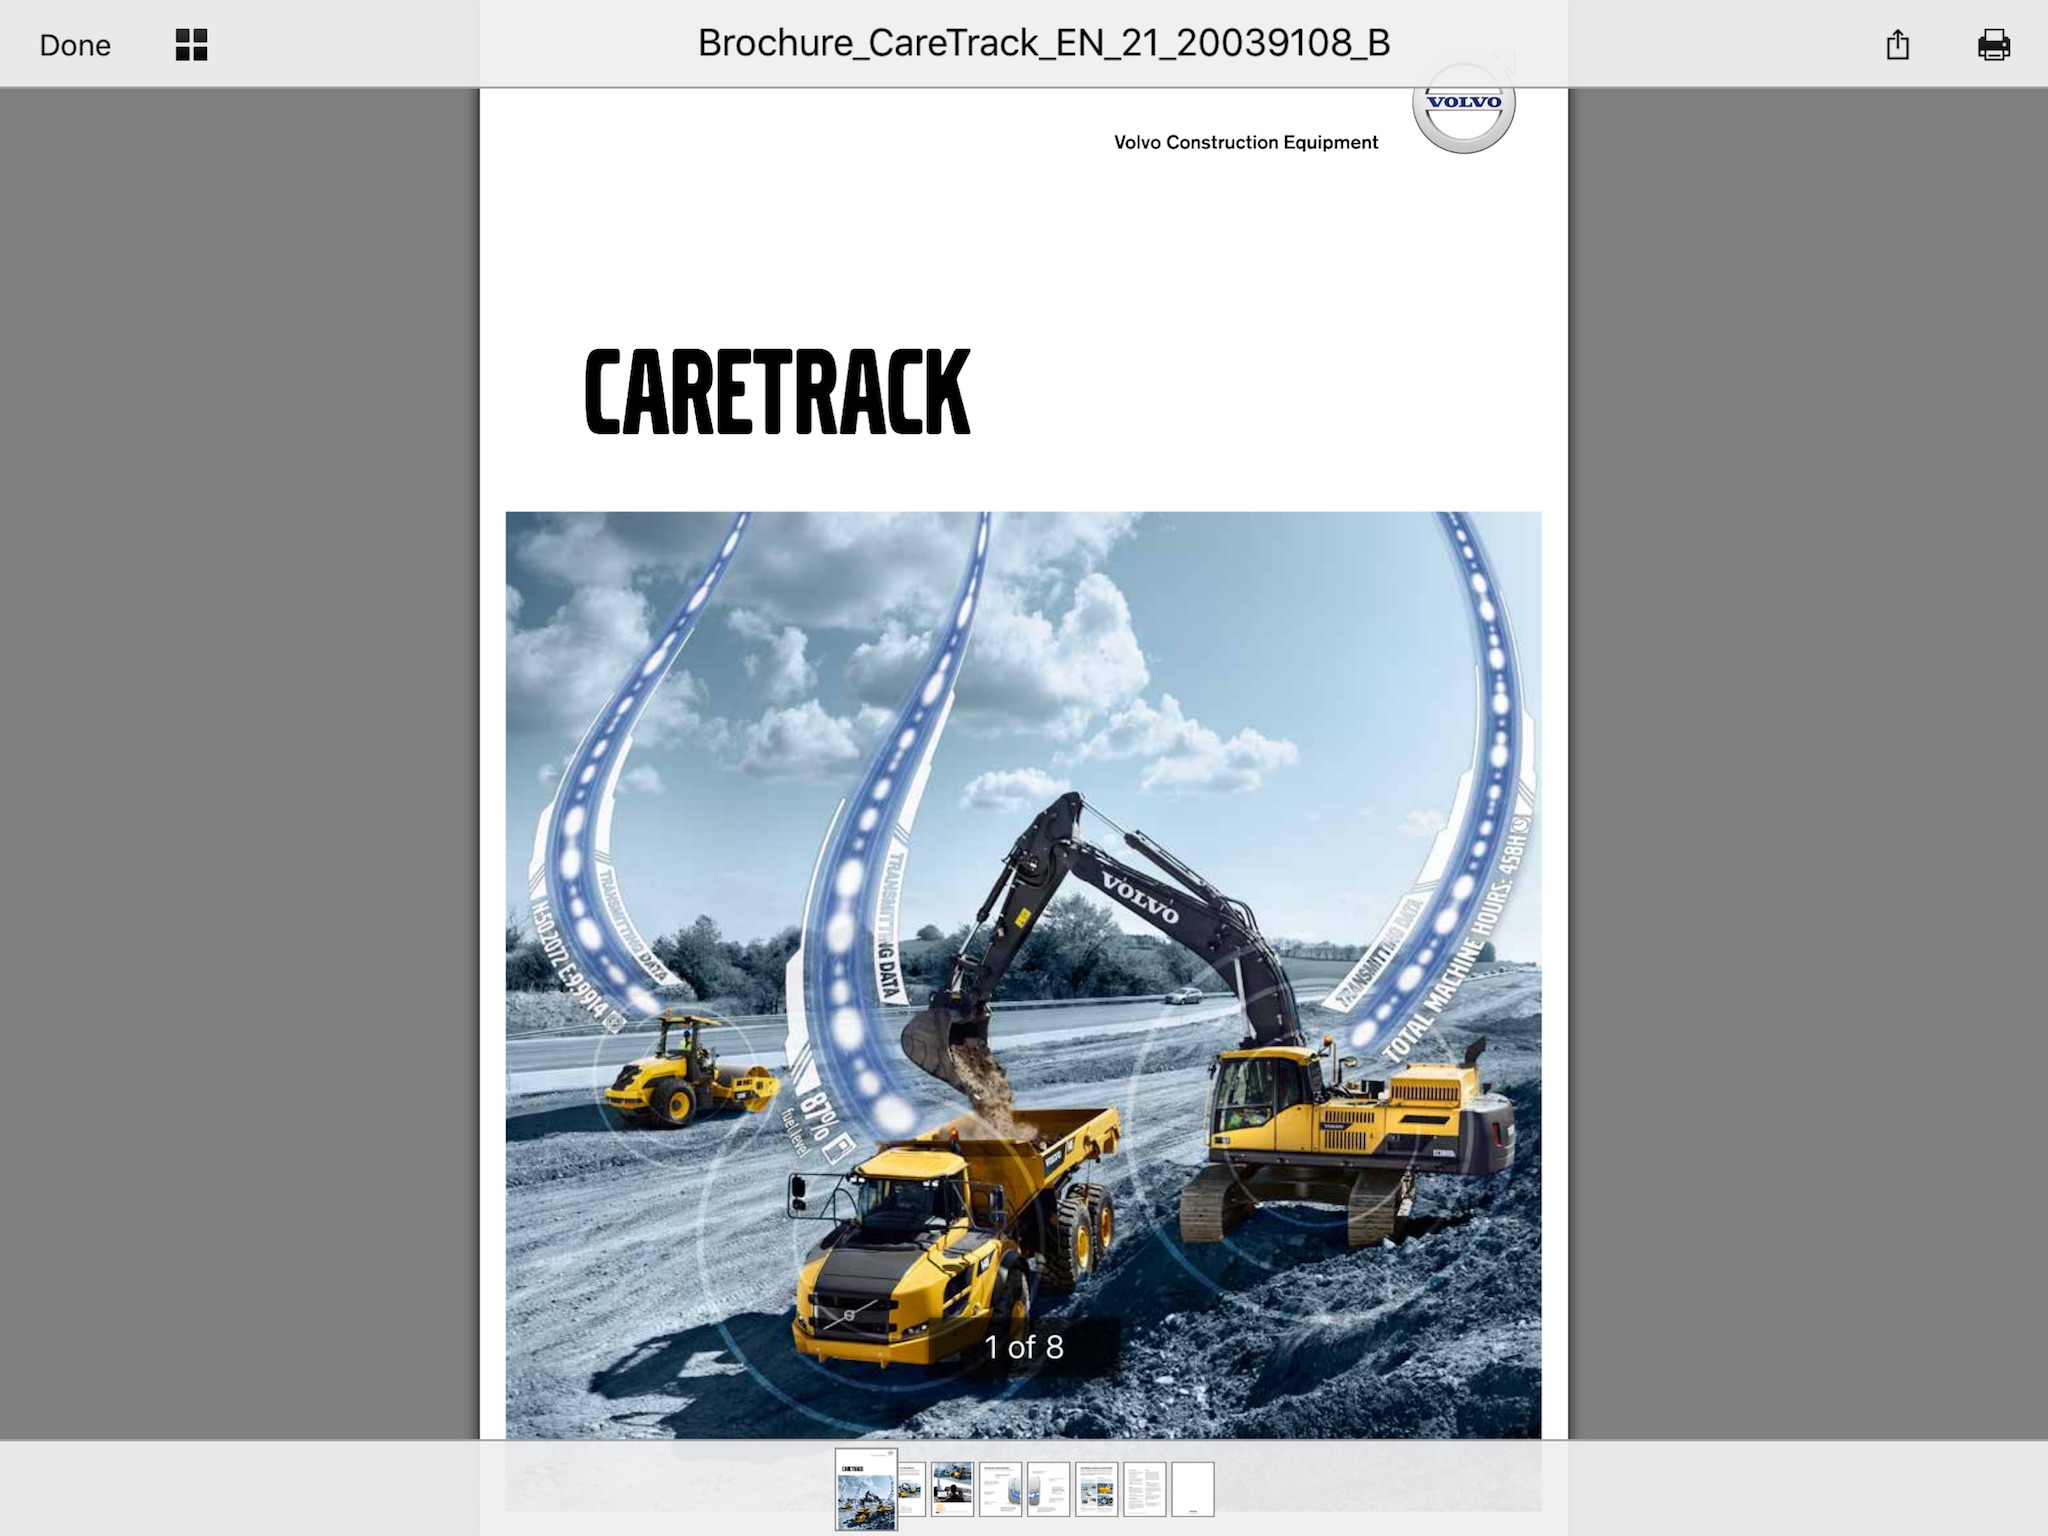
Task: Print the document with printer icon
Action: tap(1993, 45)
